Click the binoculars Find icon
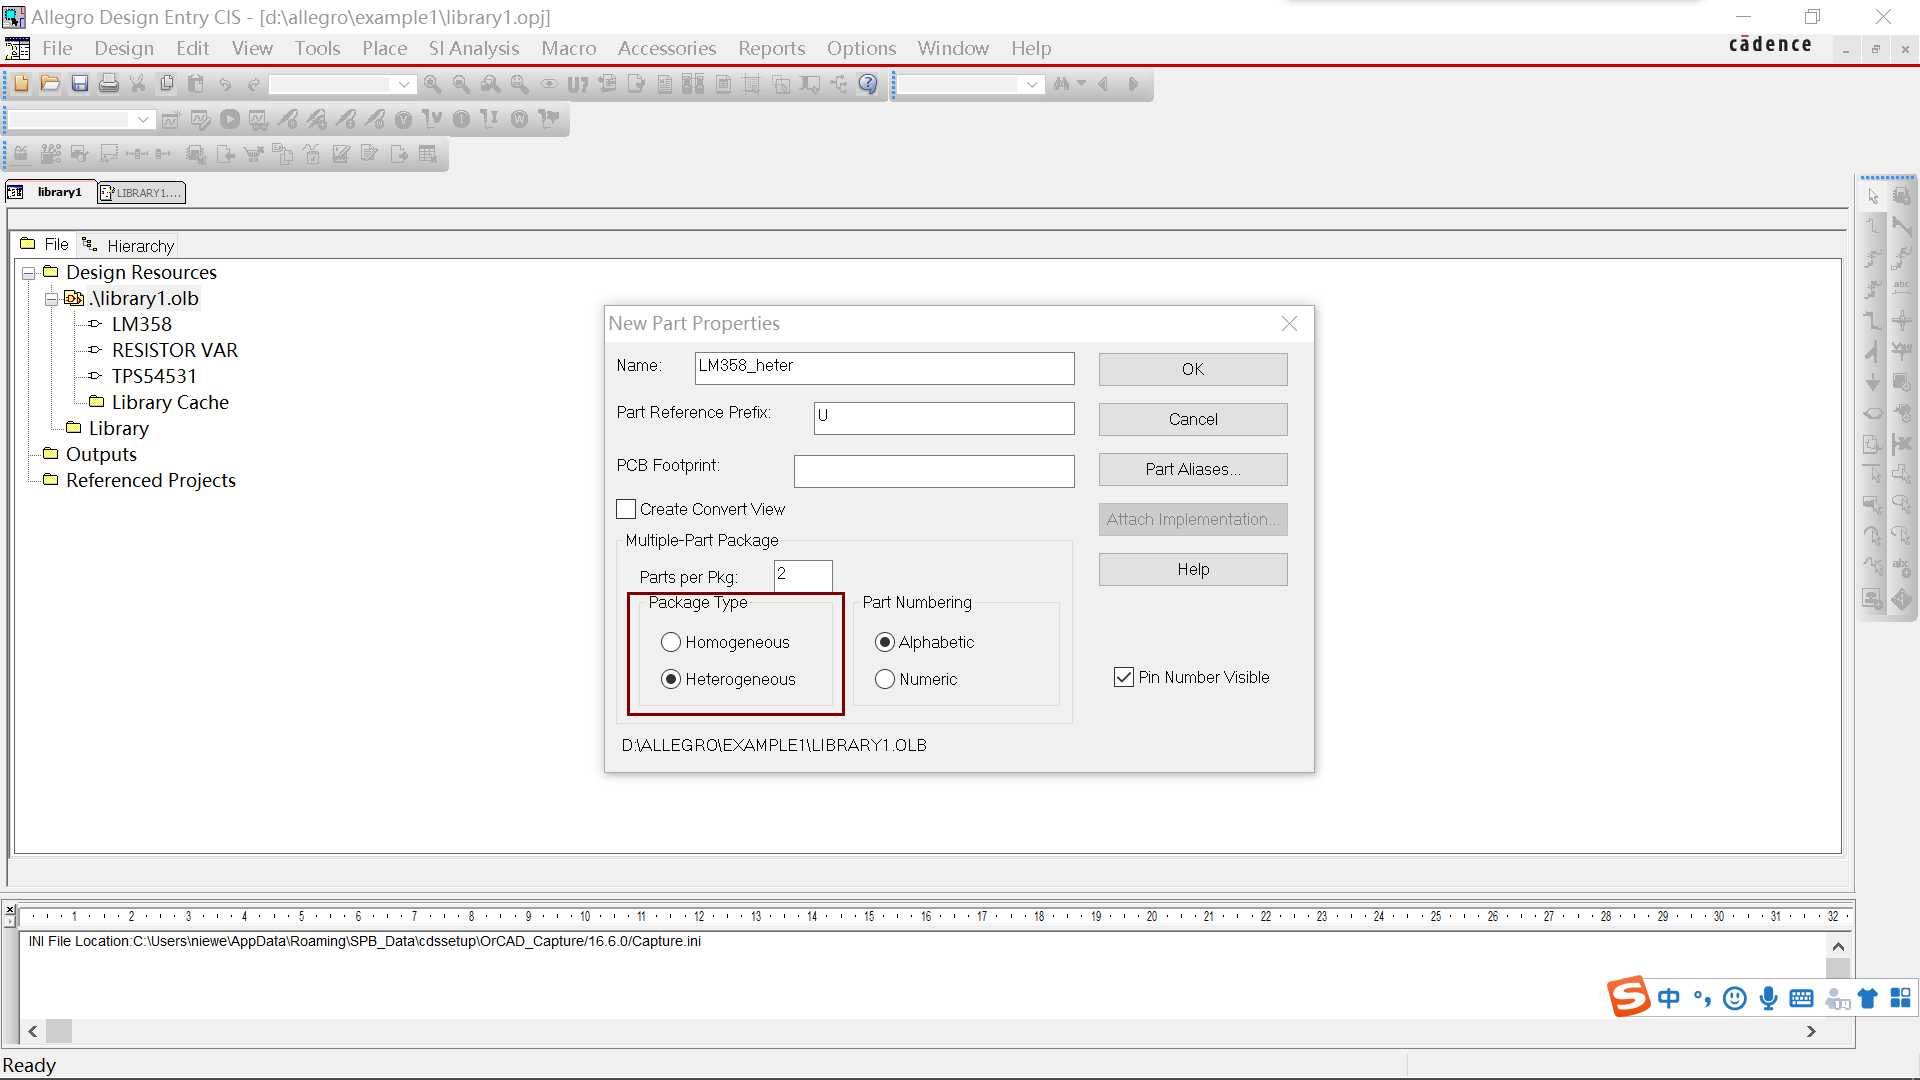Image resolution: width=1920 pixels, height=1080 pixels. [x=1061, y=84]
